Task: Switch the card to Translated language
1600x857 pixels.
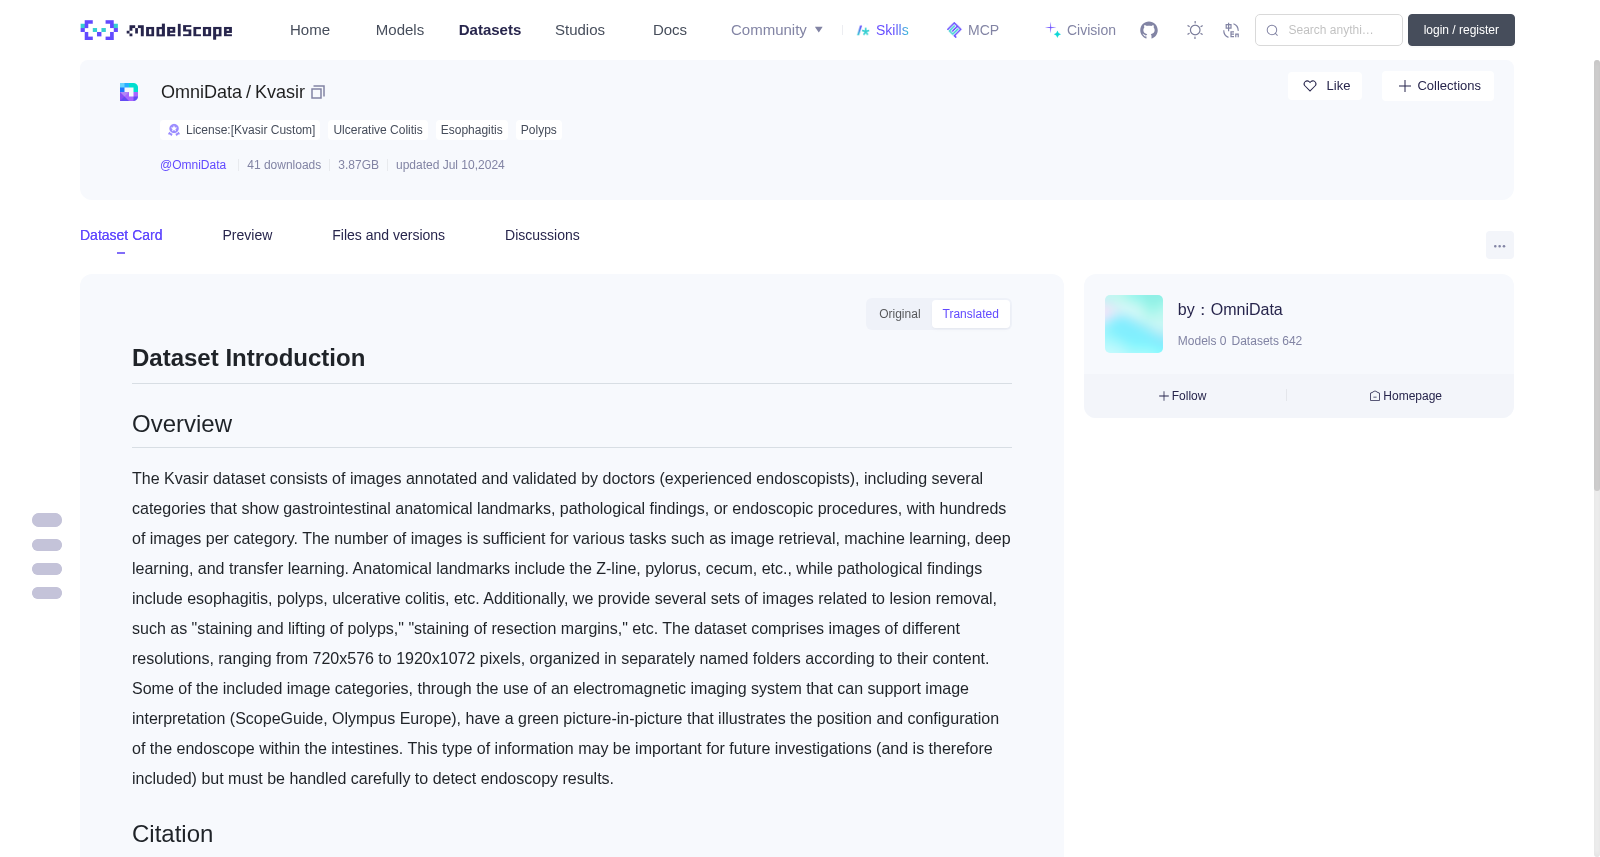Action: (x=970, y=314)
